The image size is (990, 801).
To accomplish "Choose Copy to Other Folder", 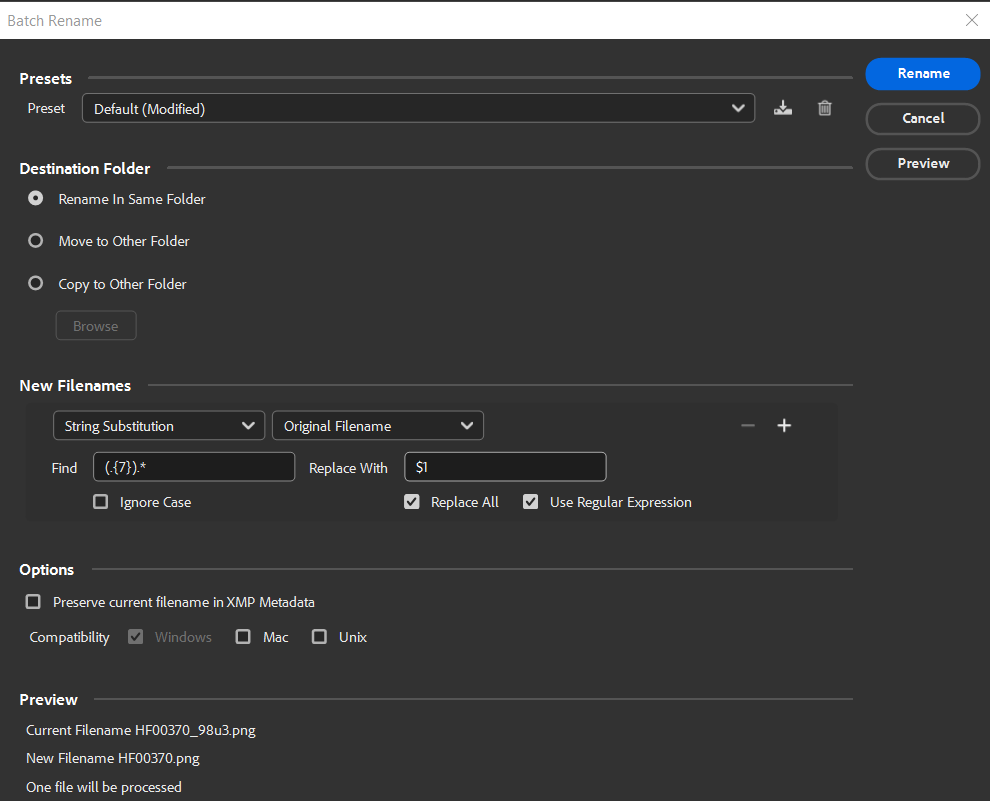I will (35, 283).
